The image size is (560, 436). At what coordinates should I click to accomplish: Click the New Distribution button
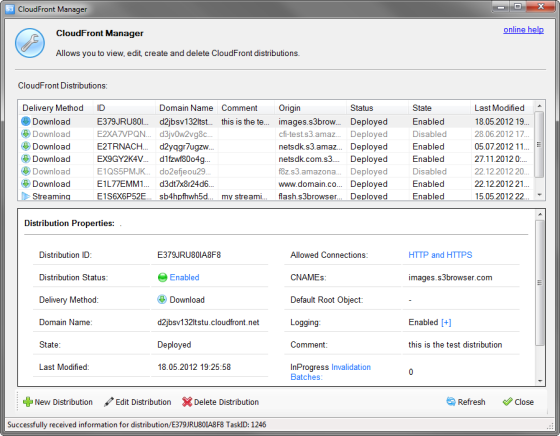(58, 402)
